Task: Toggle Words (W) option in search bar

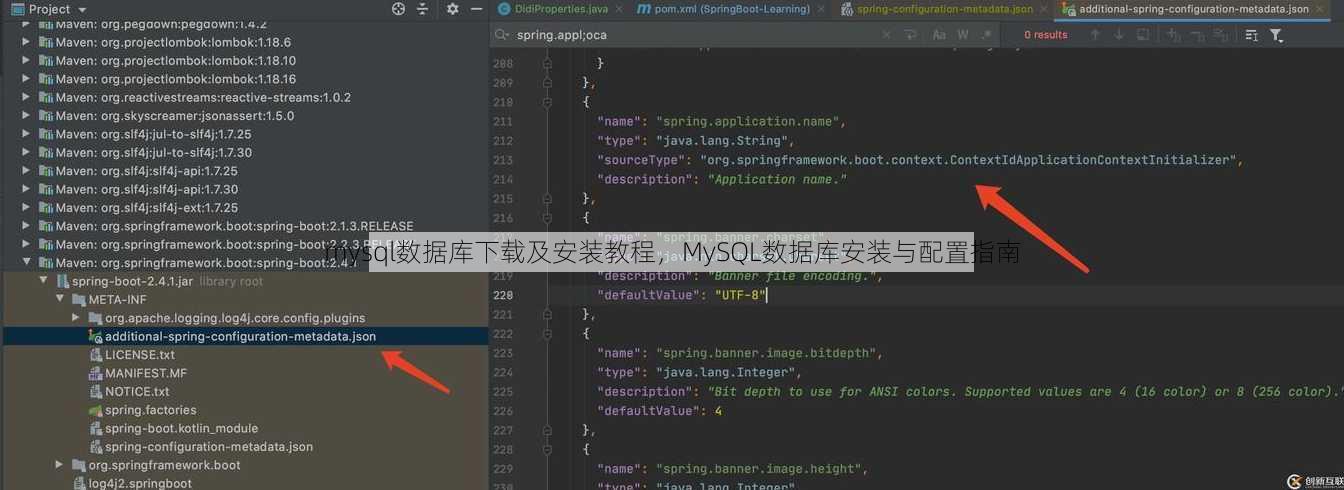Action: pyautogui.click(x=962, y=35)
